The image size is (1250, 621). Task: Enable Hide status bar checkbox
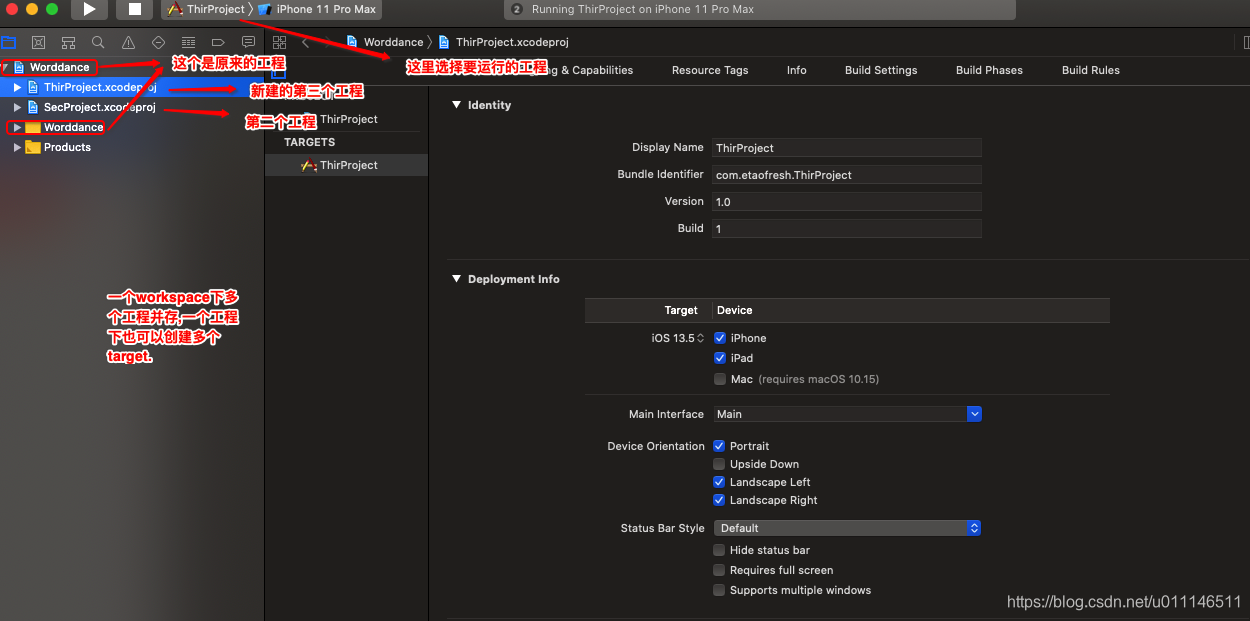(719, 550)
